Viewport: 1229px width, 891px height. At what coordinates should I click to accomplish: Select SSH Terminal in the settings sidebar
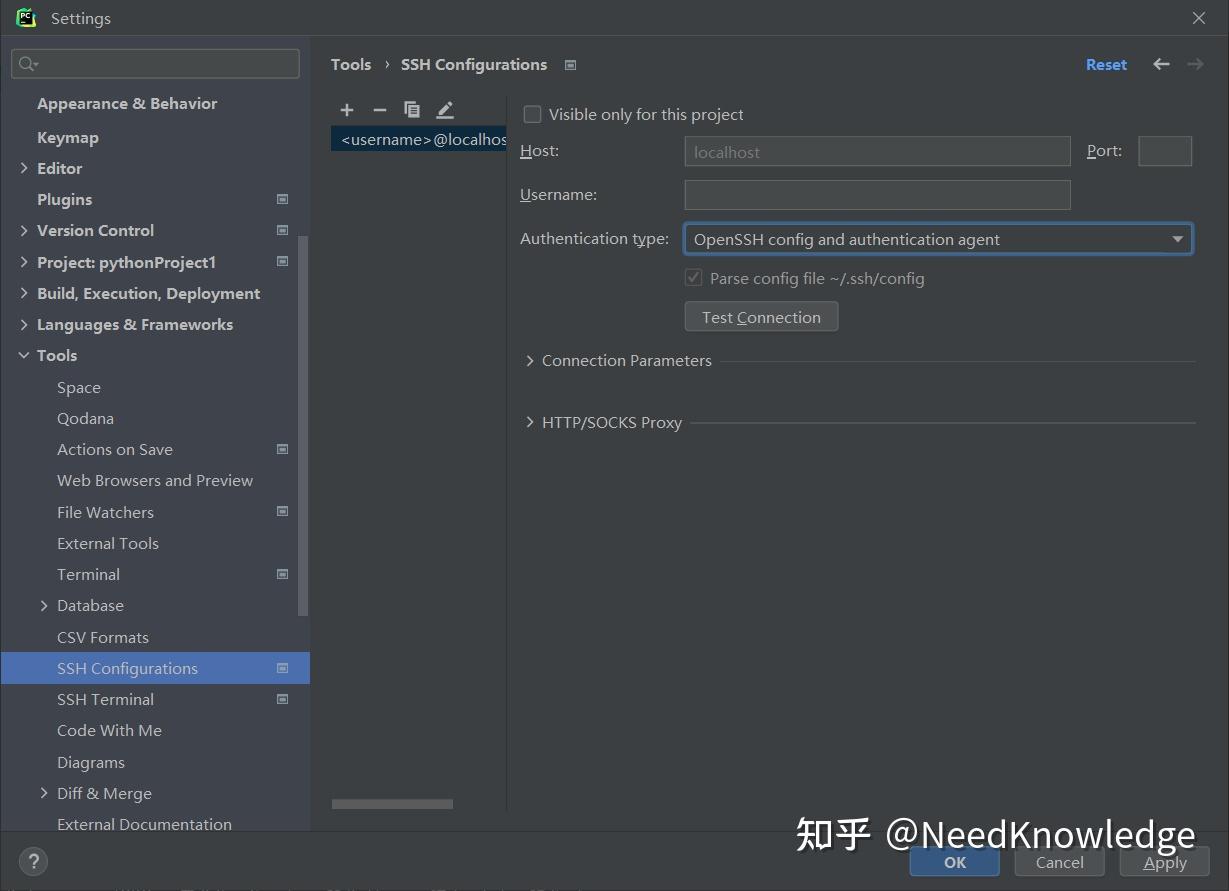click(105, 699)
